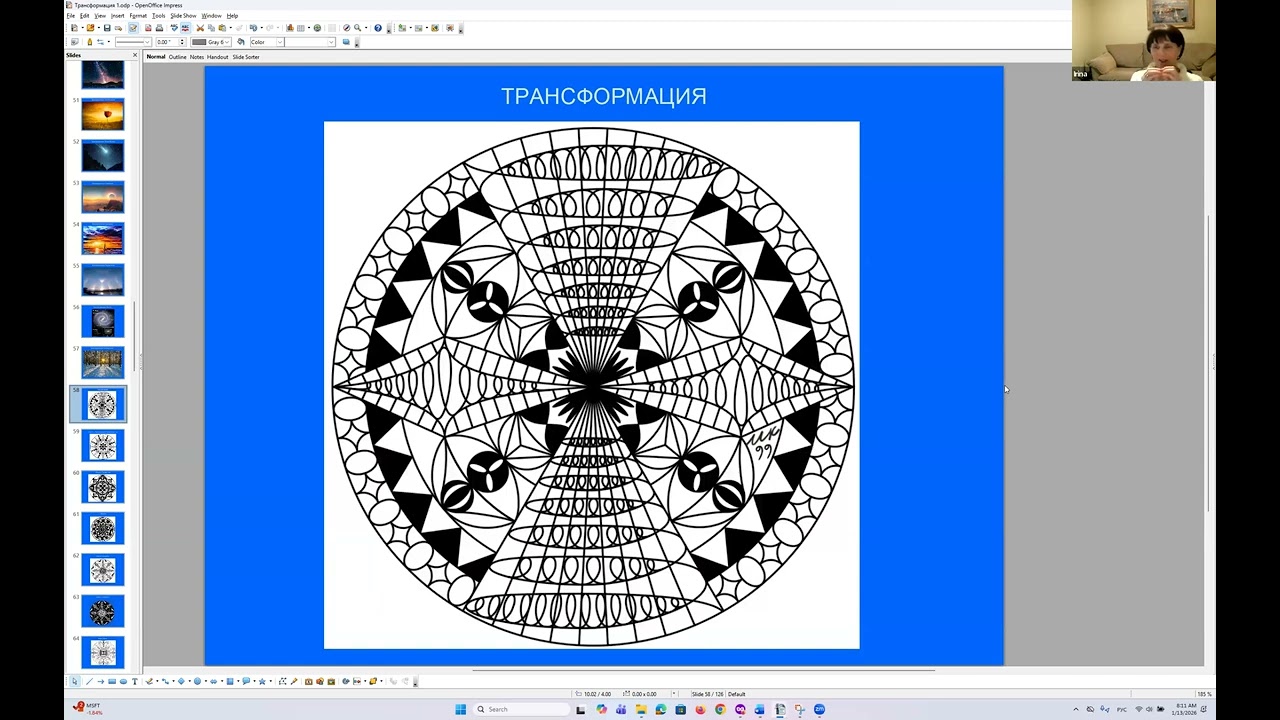The image size is (1280, 720).
Task: Run the Spelling check icon
Action: (x=174, y=28)
